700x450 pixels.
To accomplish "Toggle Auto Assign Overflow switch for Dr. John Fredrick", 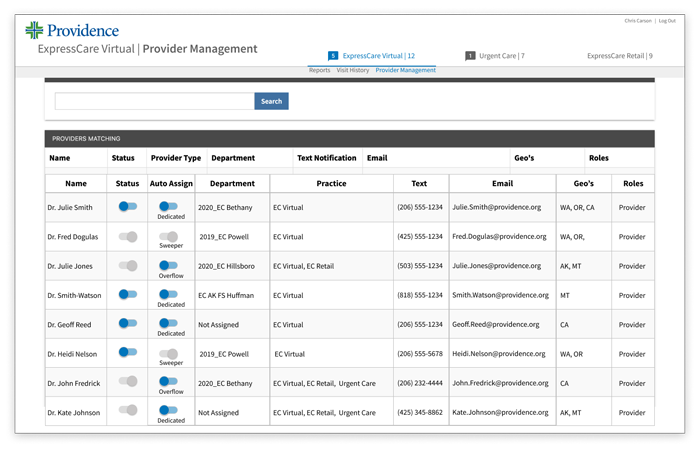I will [x=168, y=381].
